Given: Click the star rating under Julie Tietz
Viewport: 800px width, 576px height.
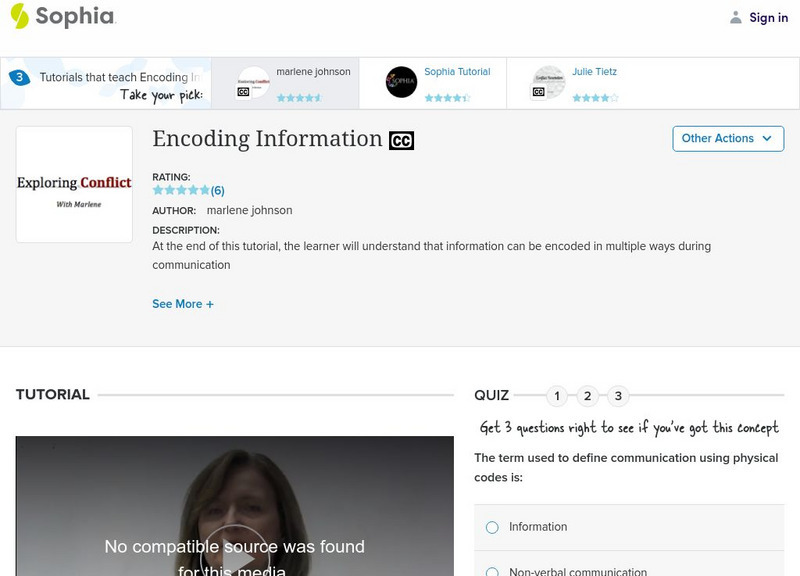Looking at the screenshot, I should tap(595, 97).
